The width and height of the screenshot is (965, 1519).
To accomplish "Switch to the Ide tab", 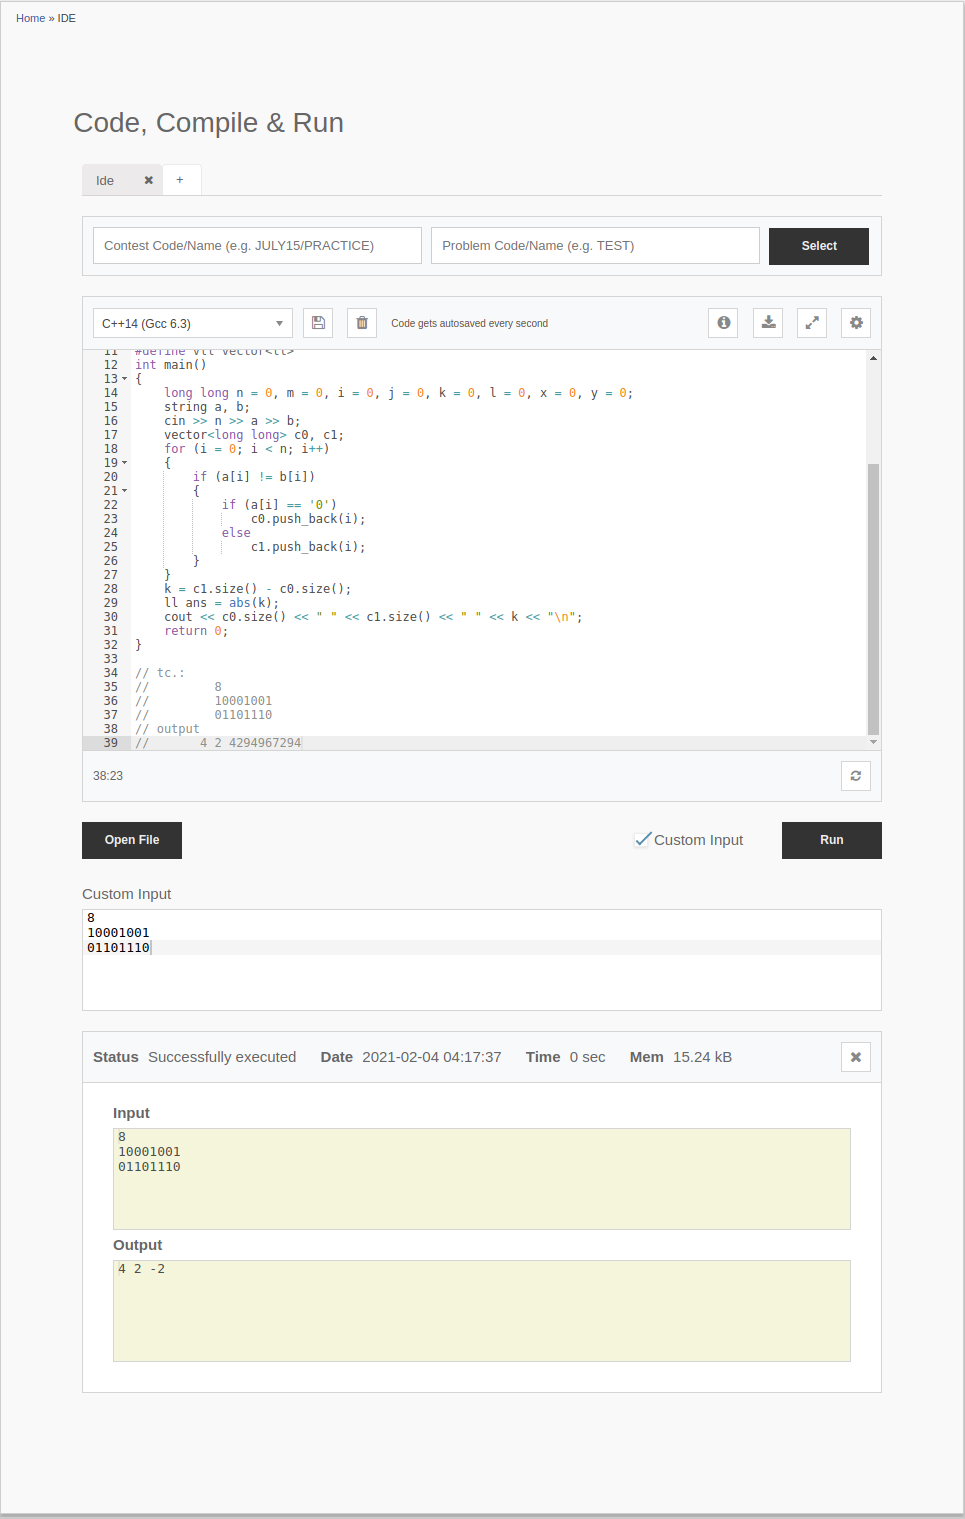I will tap(104, 180).
